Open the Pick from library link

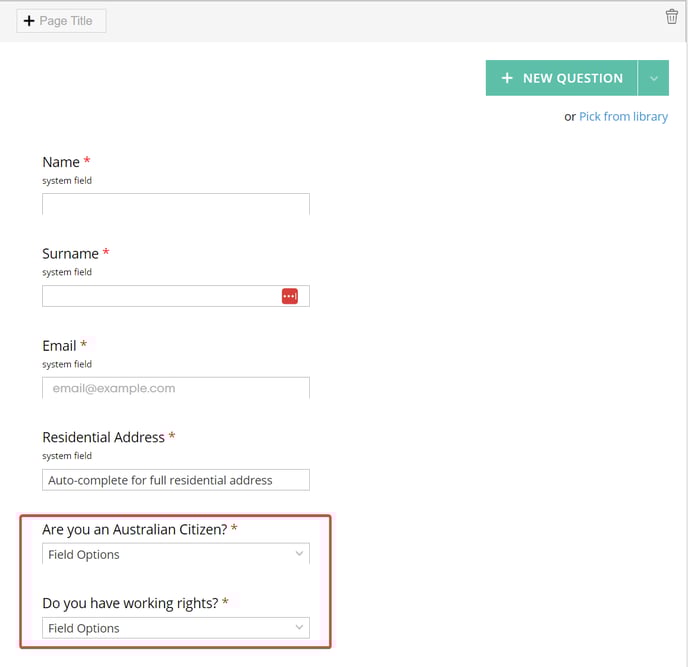point(623,117)
